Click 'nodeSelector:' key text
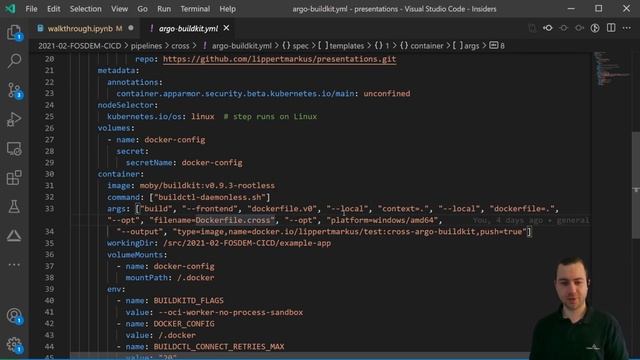 (128, 105)
